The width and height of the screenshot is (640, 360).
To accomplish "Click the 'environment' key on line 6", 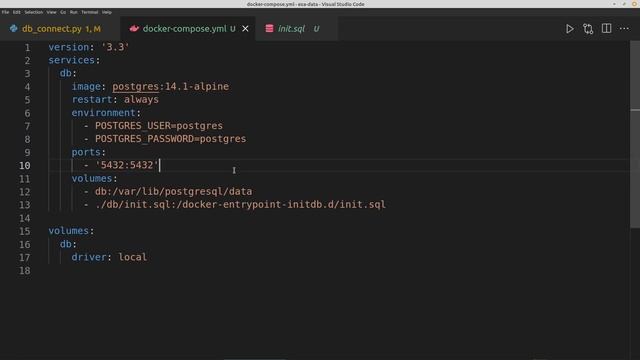I will (103, 113).
